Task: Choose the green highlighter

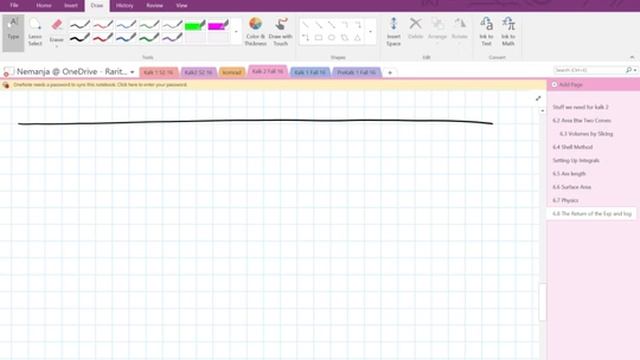Action: pyautogui.click(x=195, y=25)
